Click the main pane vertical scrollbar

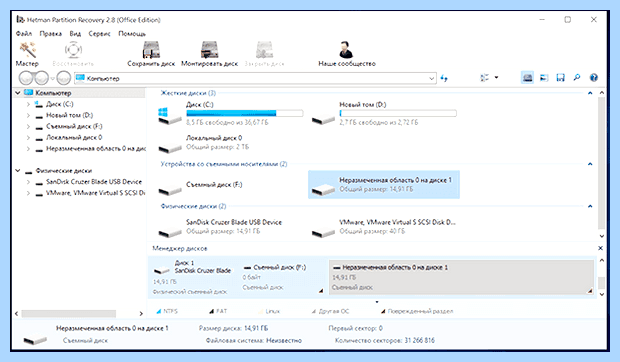[x=601, y=163]
